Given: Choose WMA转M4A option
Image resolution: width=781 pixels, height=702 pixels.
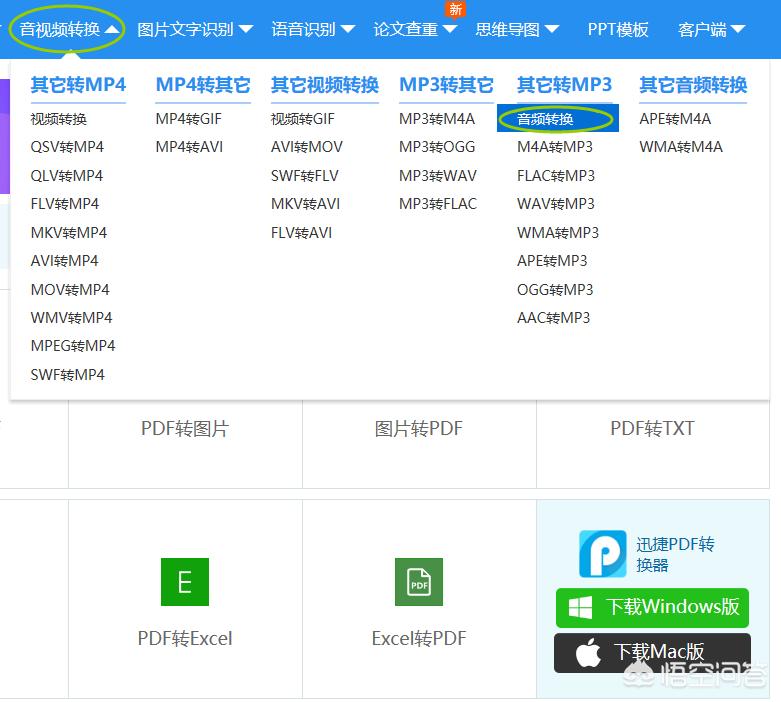Looking at the screenshot, I should (681, 147).
